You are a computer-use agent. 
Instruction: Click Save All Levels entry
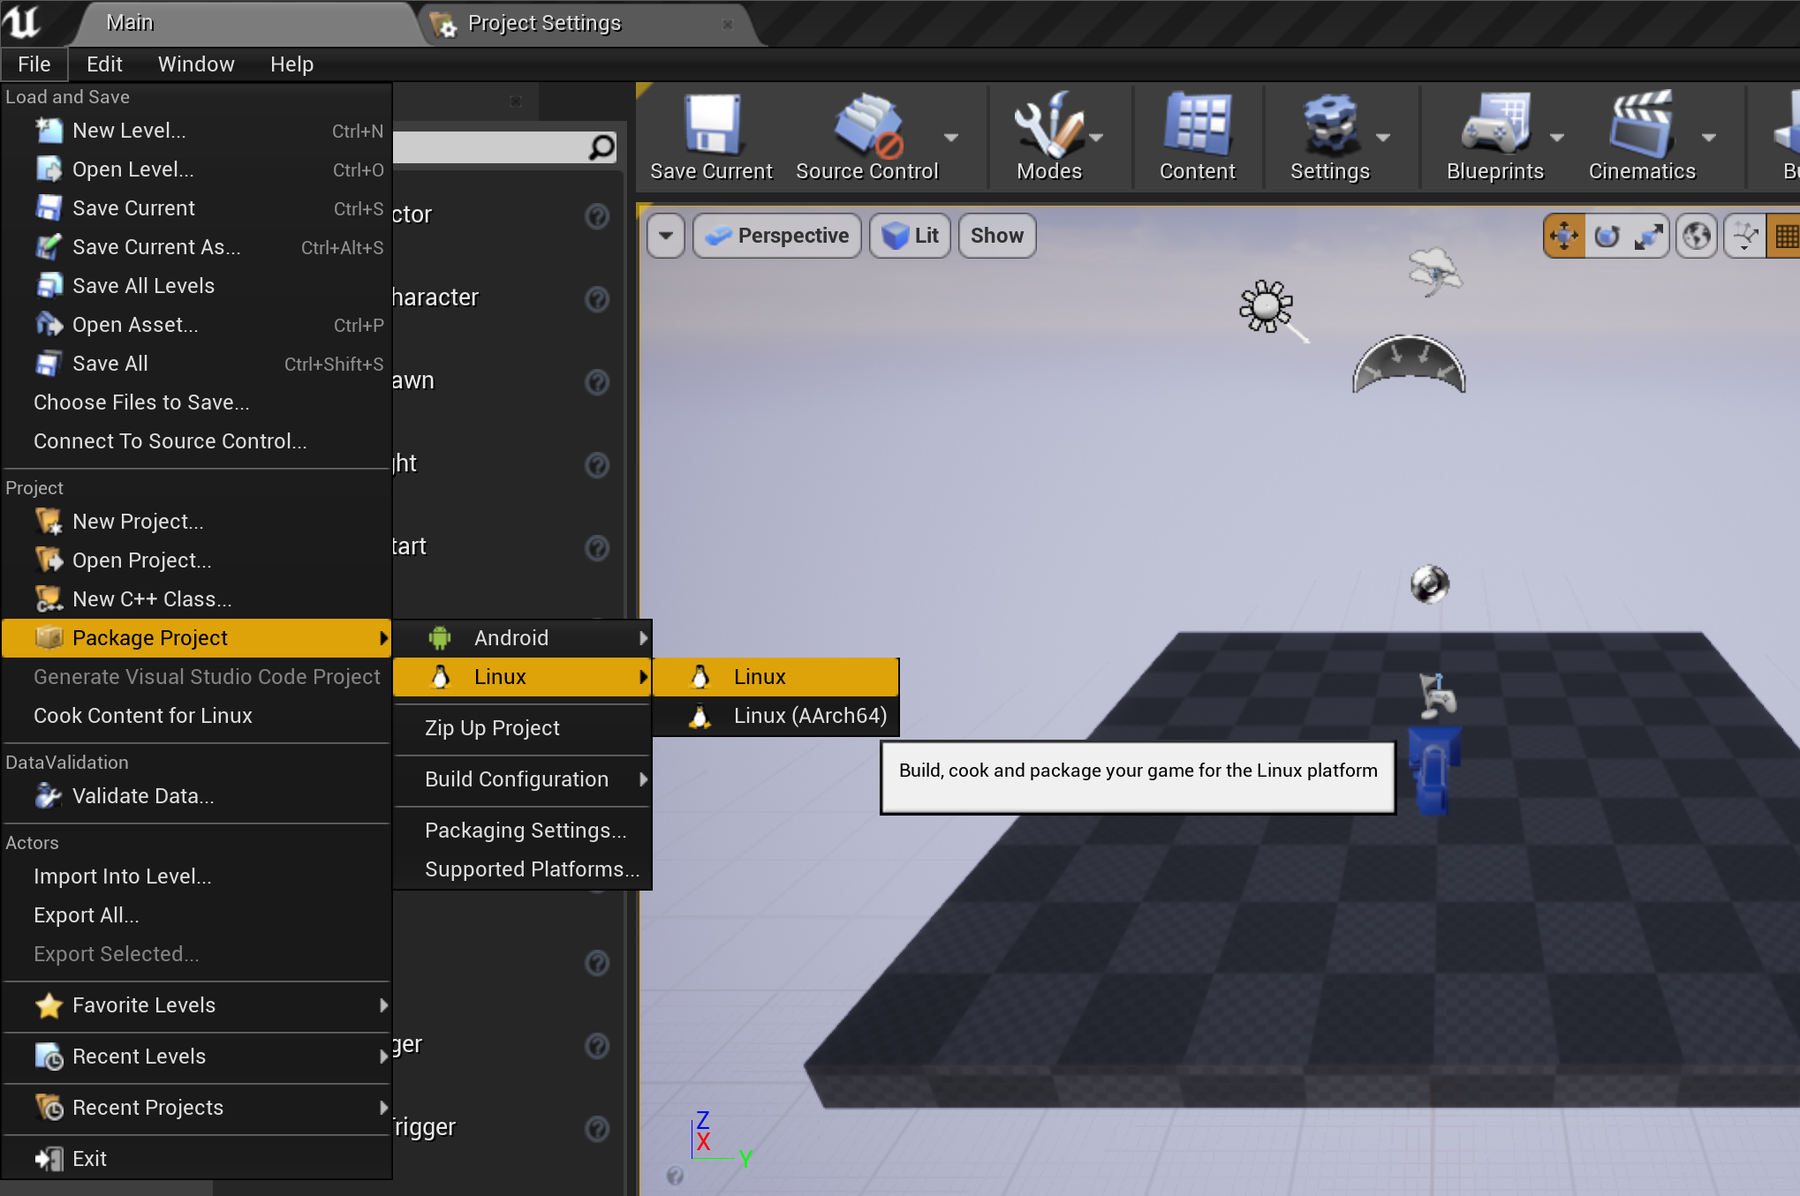pos(196,286)
